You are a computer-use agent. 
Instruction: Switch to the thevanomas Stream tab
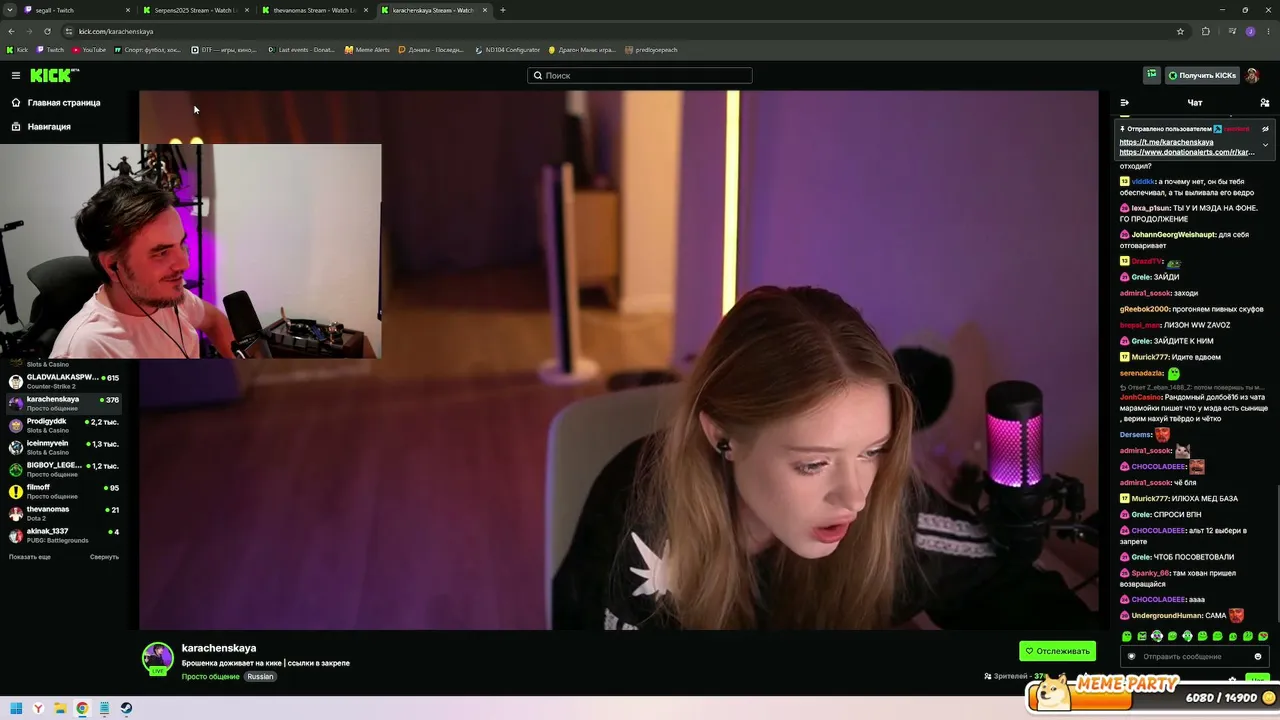(314, 10)
